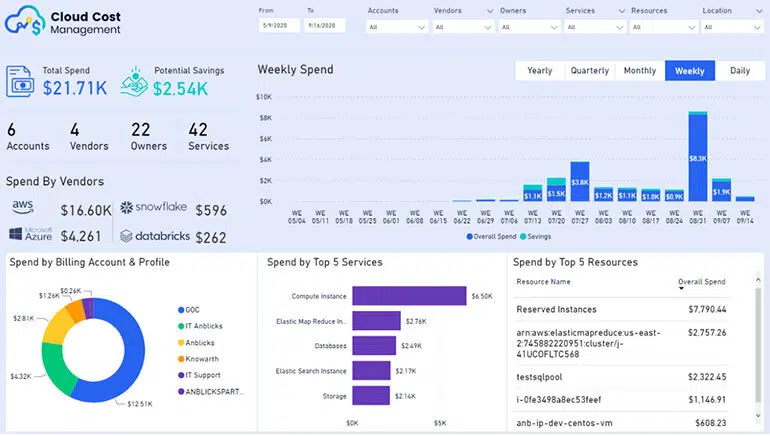Click the Cloud Cost Management logo icon
770x436 pixels.
pyautogui.click(x=25, y=21)
